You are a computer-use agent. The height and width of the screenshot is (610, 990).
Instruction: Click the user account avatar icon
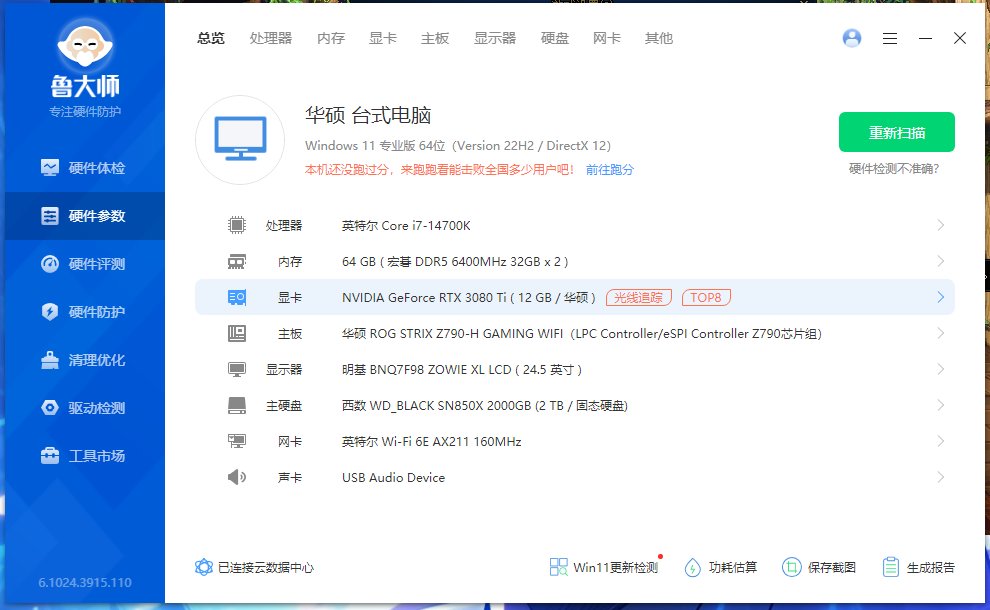(x=851, y=38)
